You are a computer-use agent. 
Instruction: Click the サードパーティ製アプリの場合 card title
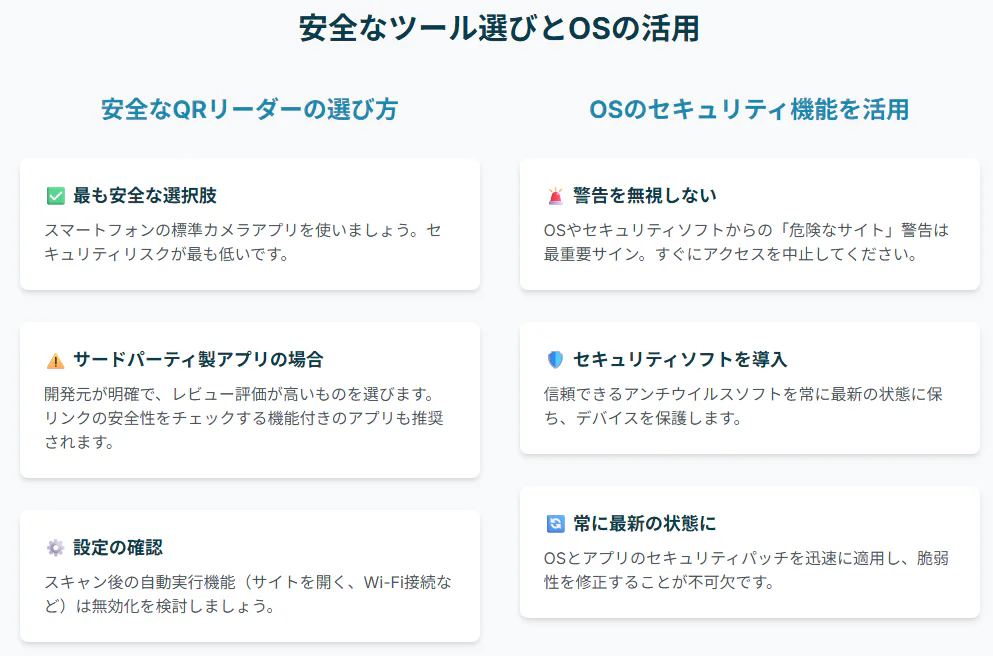(x=198, y=359)
